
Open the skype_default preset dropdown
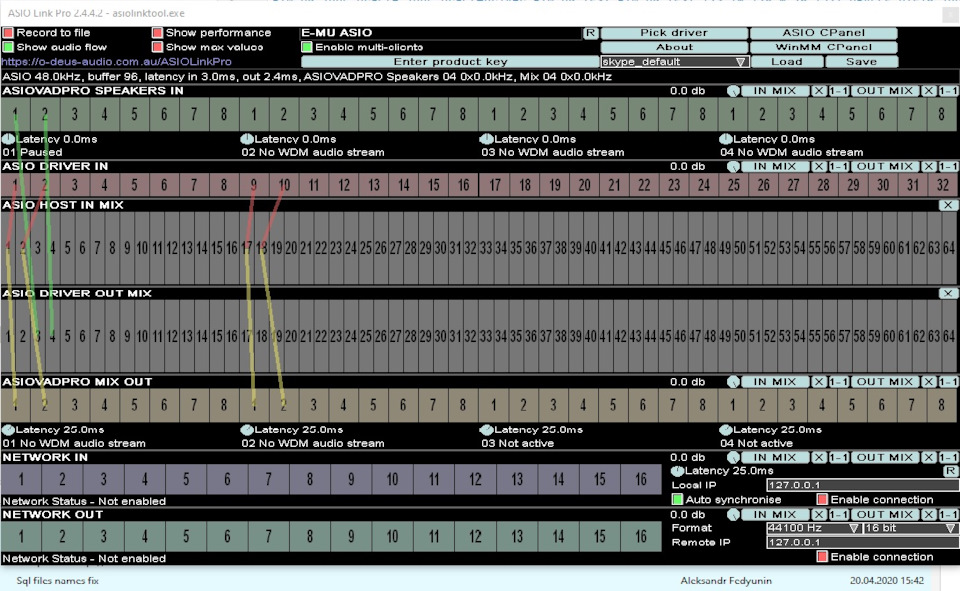click(675, 62)
